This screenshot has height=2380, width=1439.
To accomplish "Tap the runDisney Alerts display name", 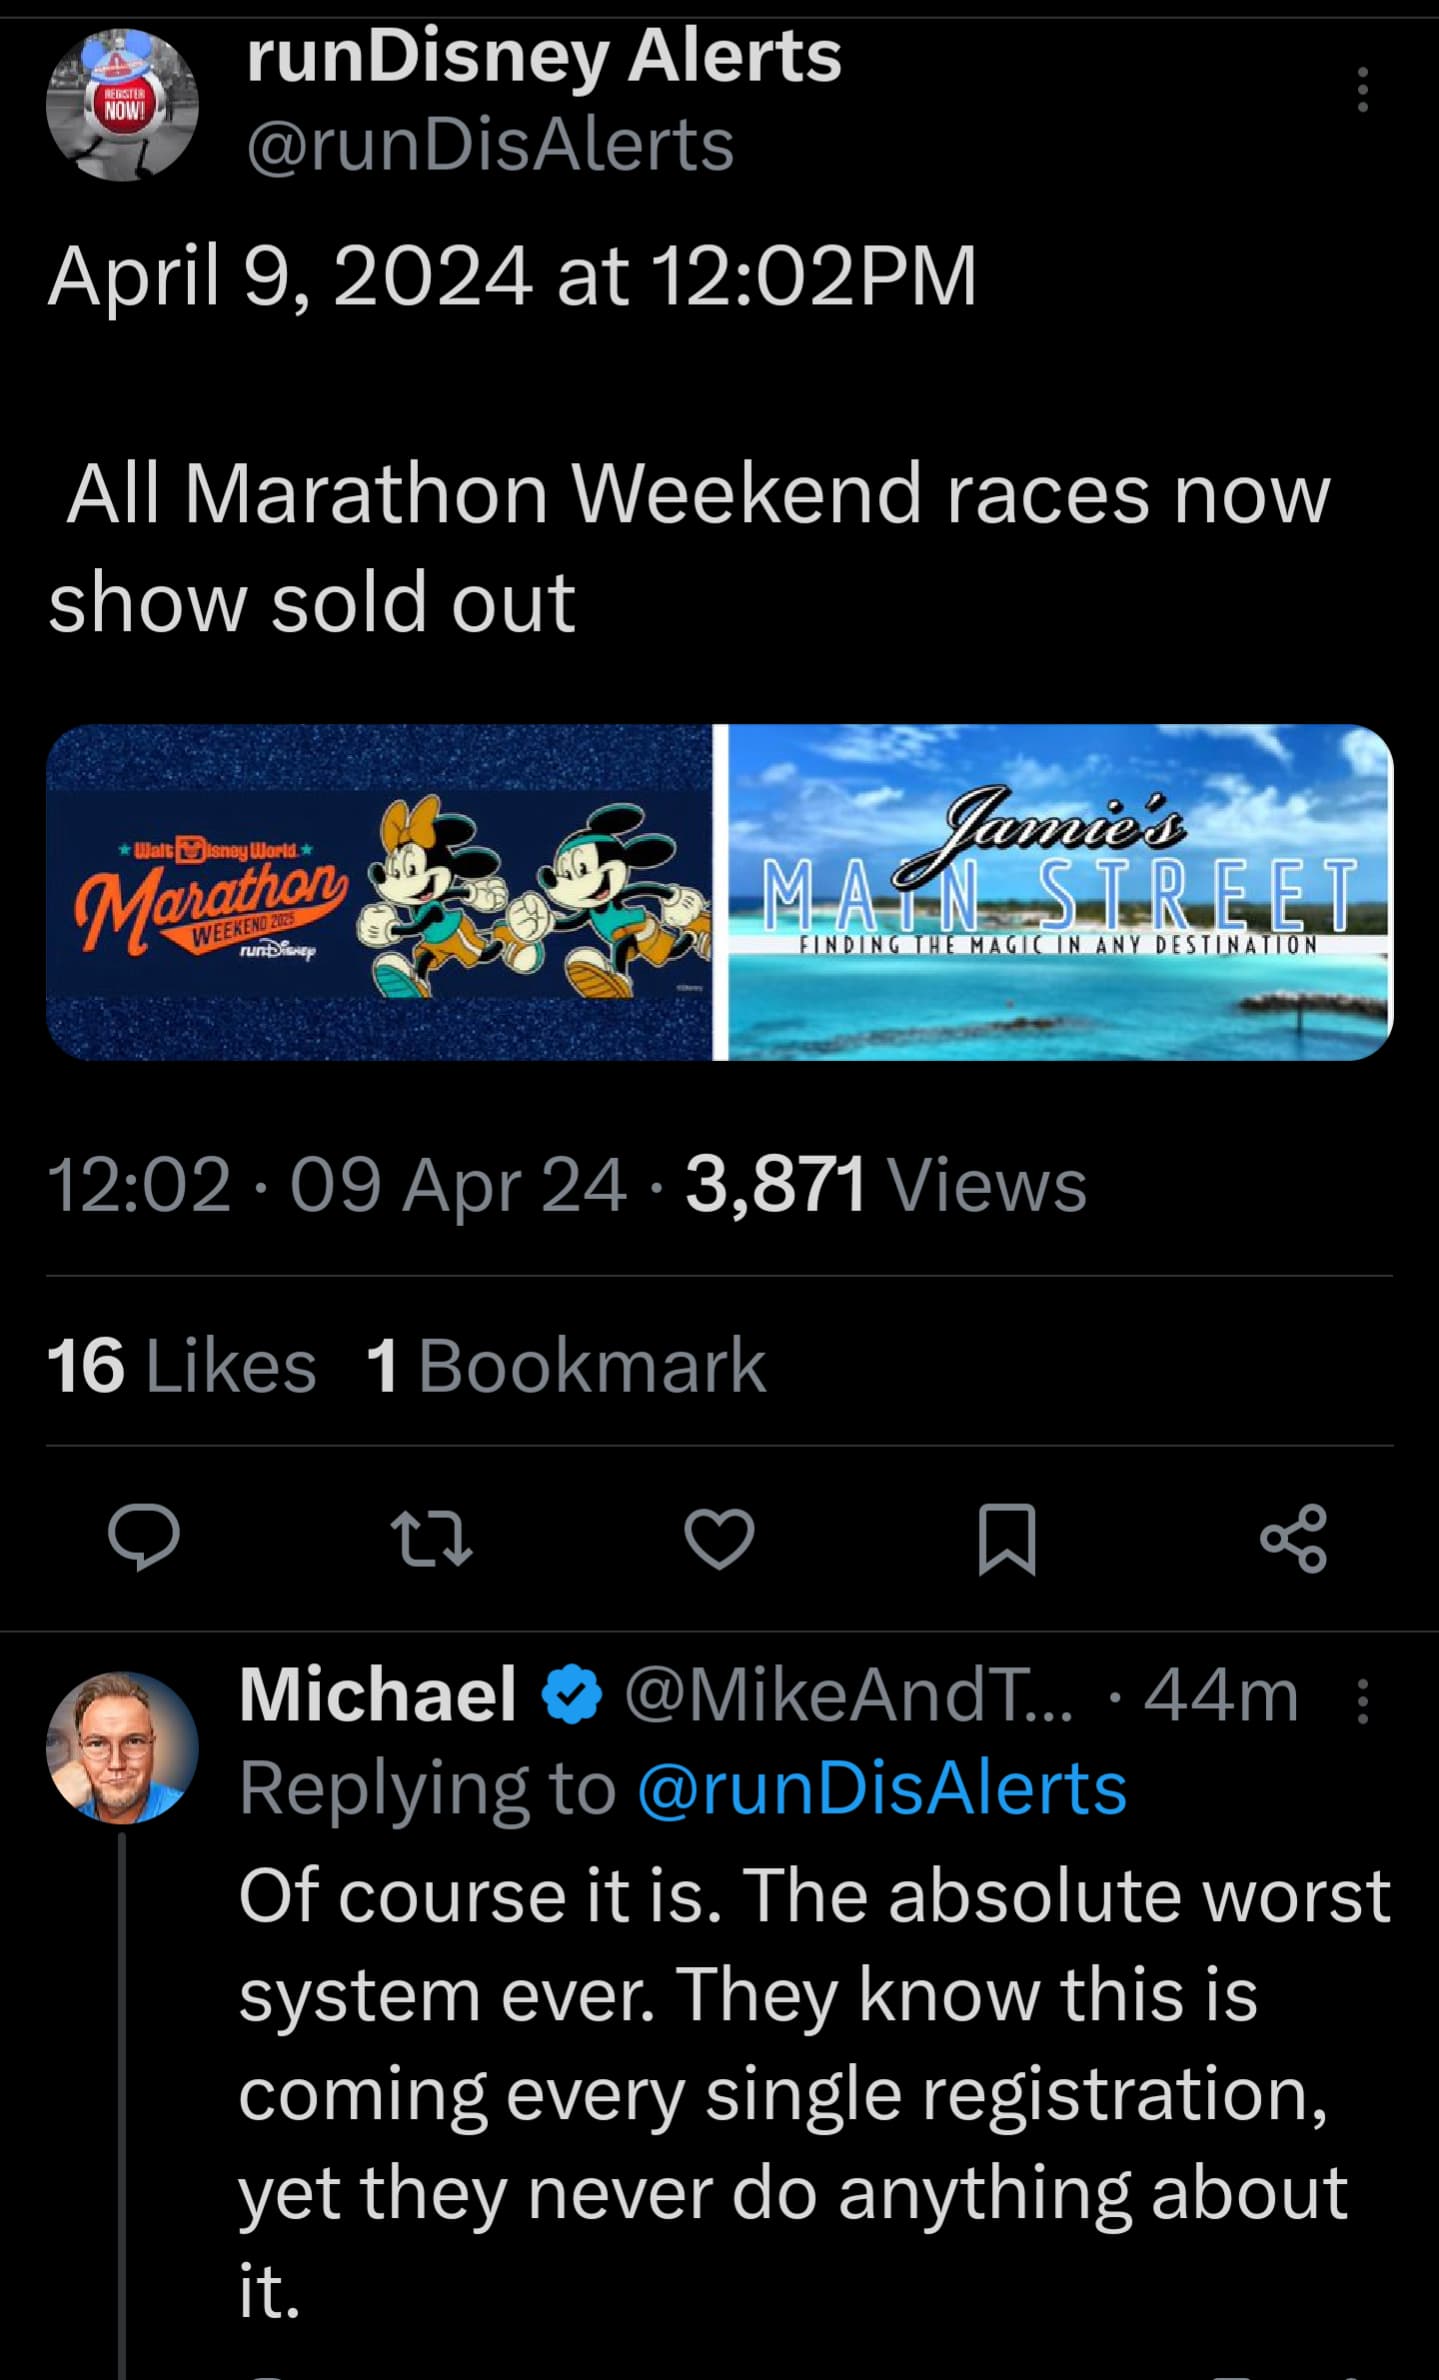I will [x=544, y=56].
